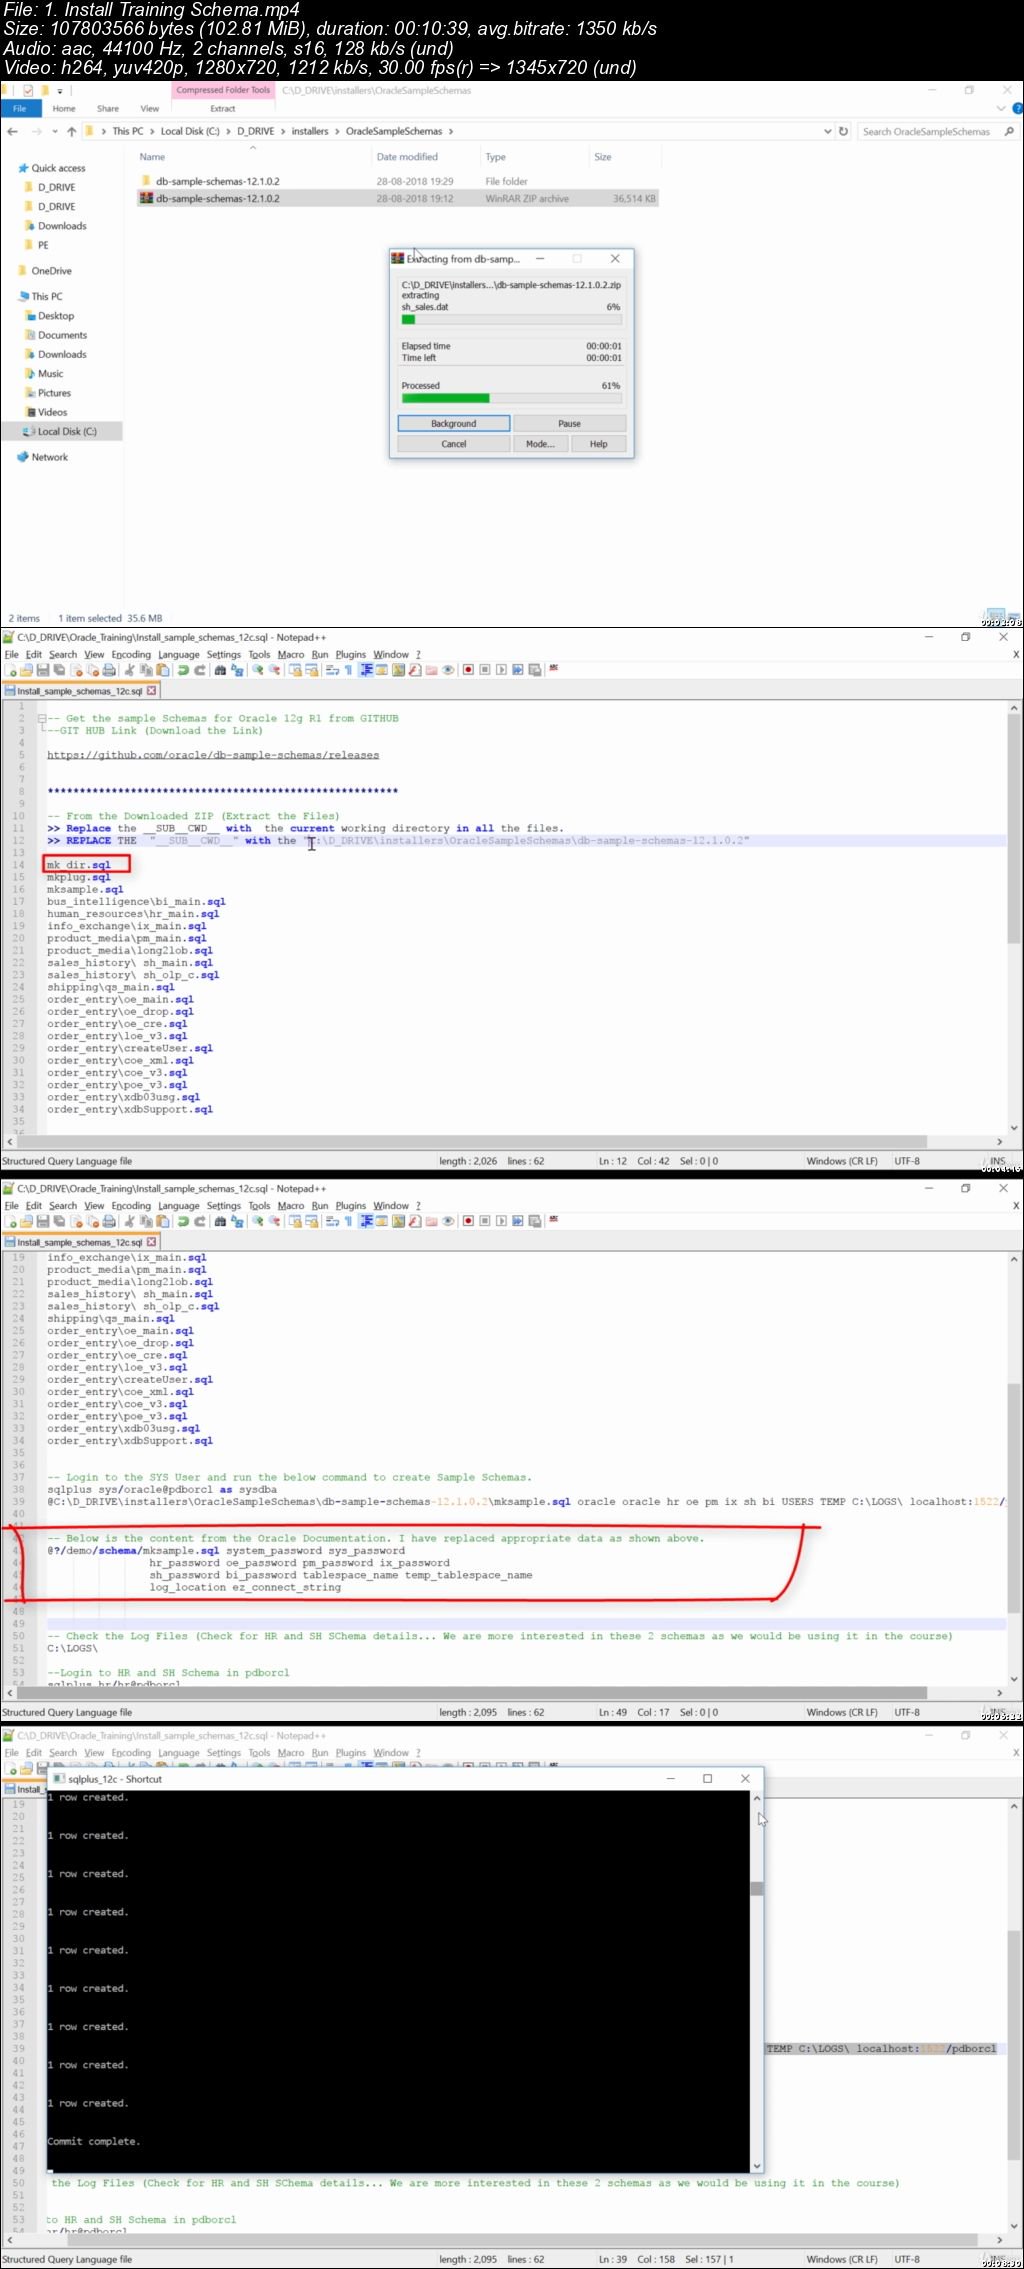Click the sh_sales.dat 6% progress bar in WinRAR
This screenshot has height=2269, width=1024.
point(511,320)
